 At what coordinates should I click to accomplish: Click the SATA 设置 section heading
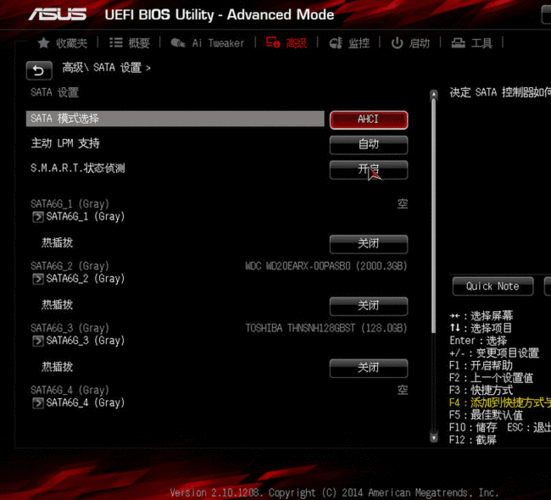pyautogui.click(x=54, y=93)
